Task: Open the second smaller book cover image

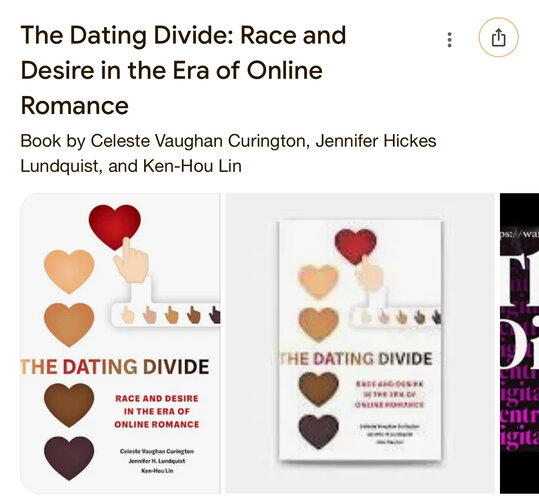Action: [x=360, y=343]
